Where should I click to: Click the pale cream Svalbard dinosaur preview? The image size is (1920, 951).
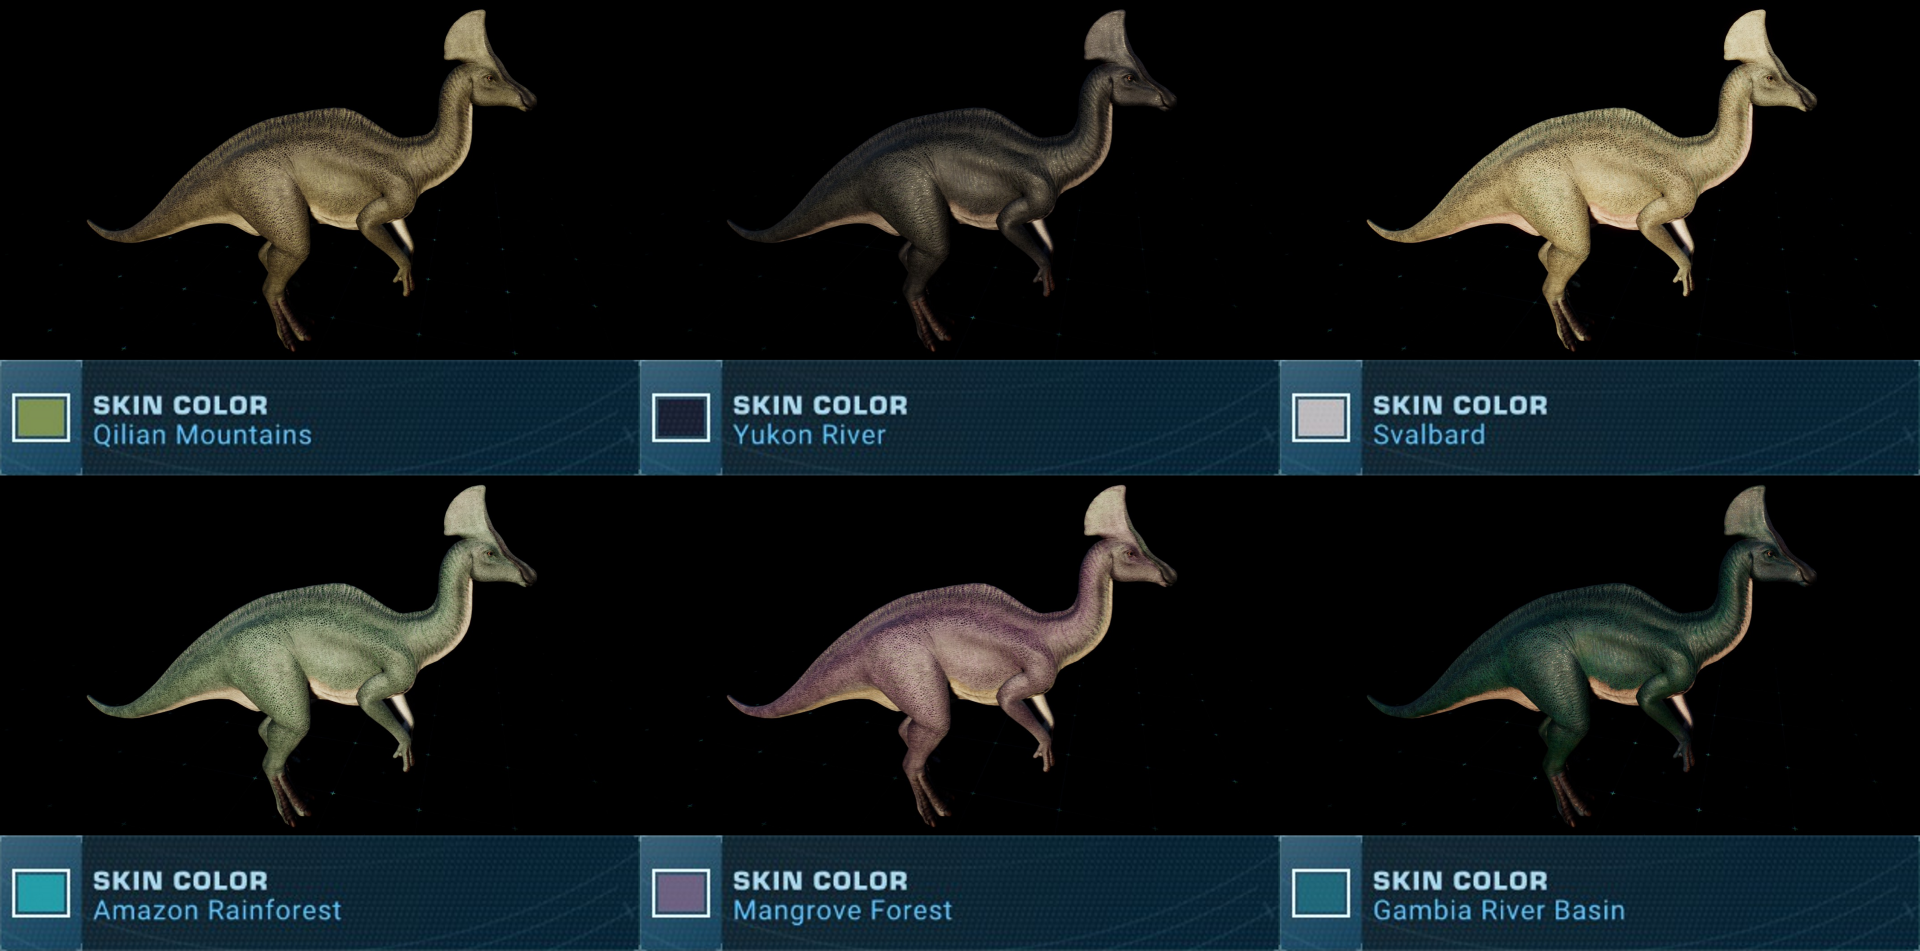[1592, 180]
